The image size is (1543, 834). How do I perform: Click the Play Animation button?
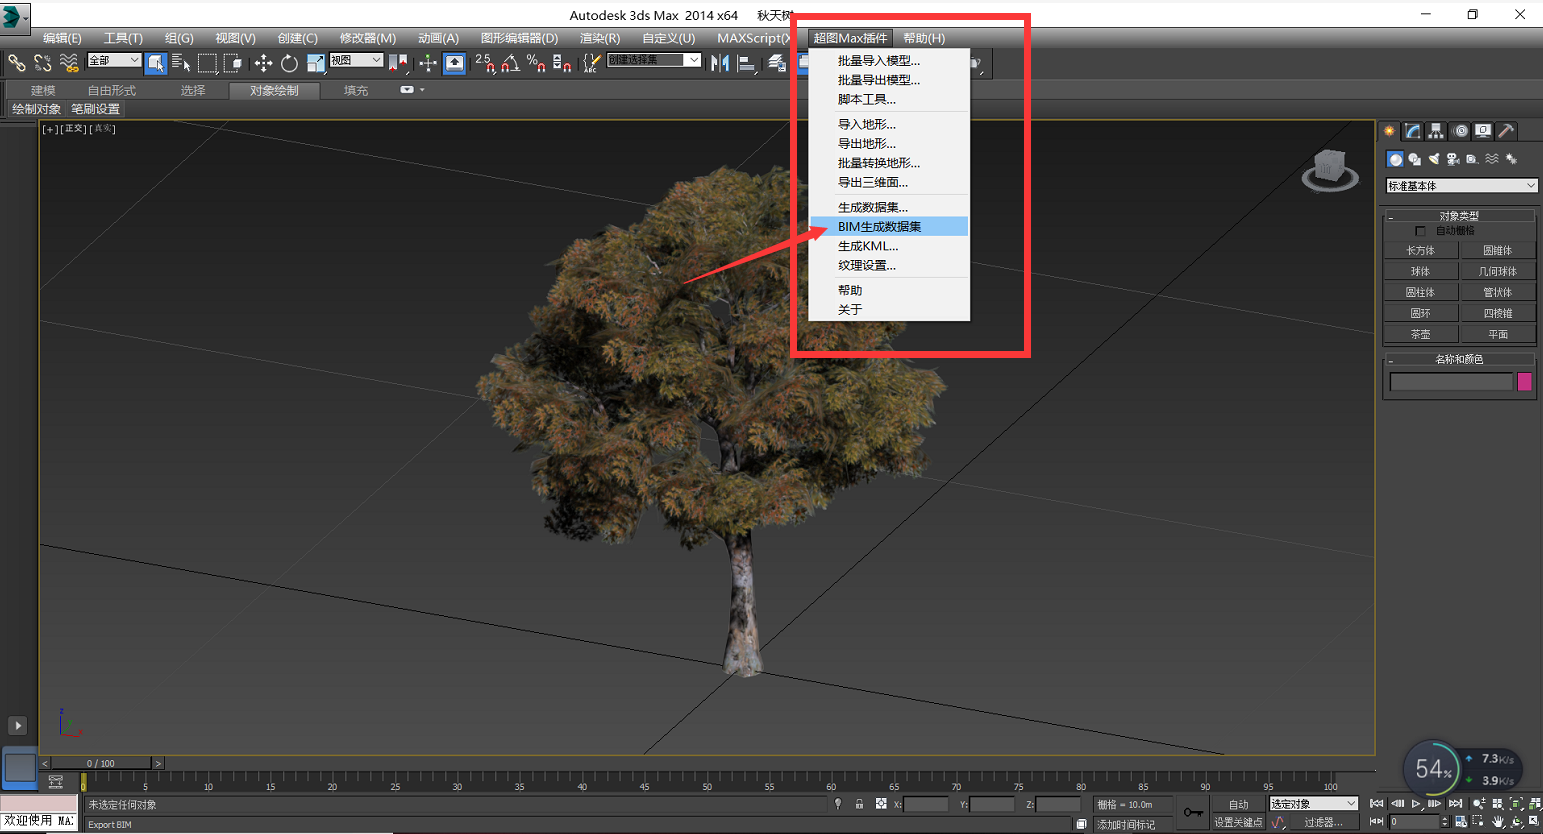point(1416,803)
